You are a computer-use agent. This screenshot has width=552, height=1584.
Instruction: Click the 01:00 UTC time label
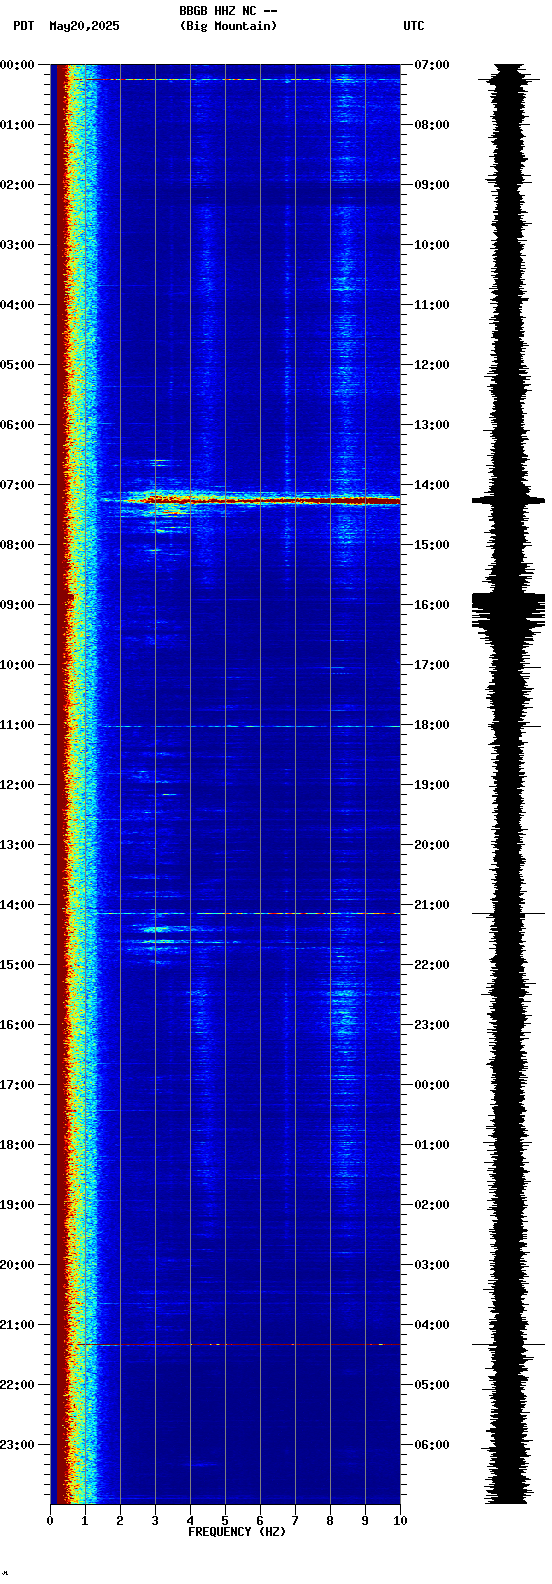click(432, 1145)
